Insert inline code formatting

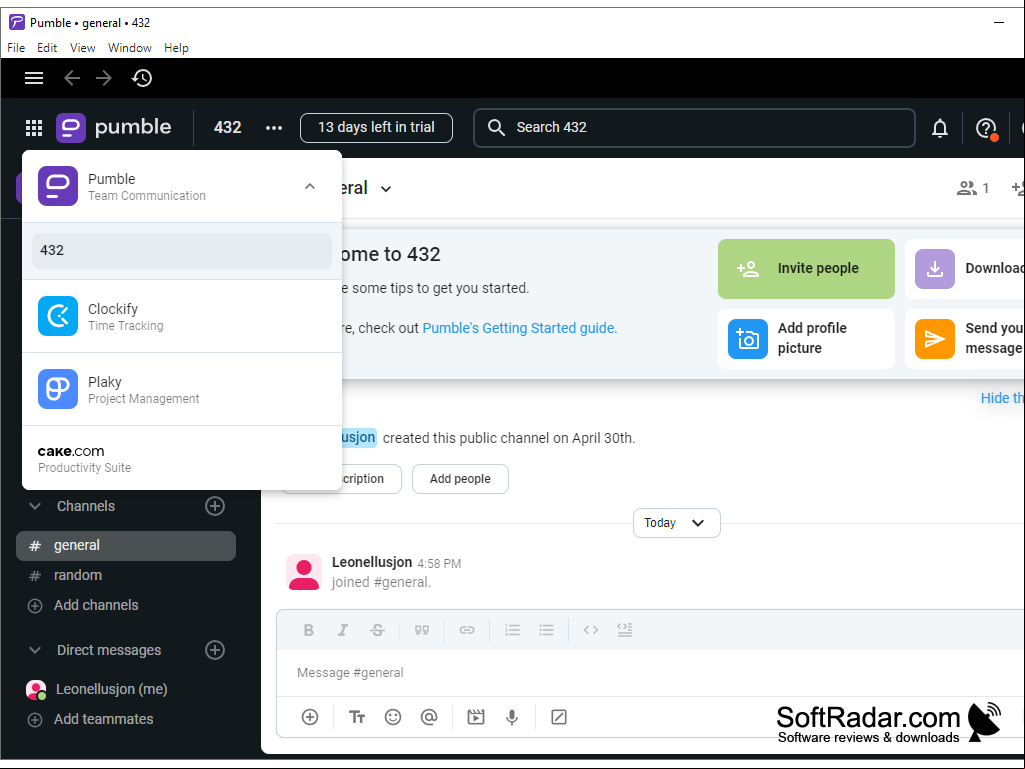pyautogui.click(x=591, y=630)
